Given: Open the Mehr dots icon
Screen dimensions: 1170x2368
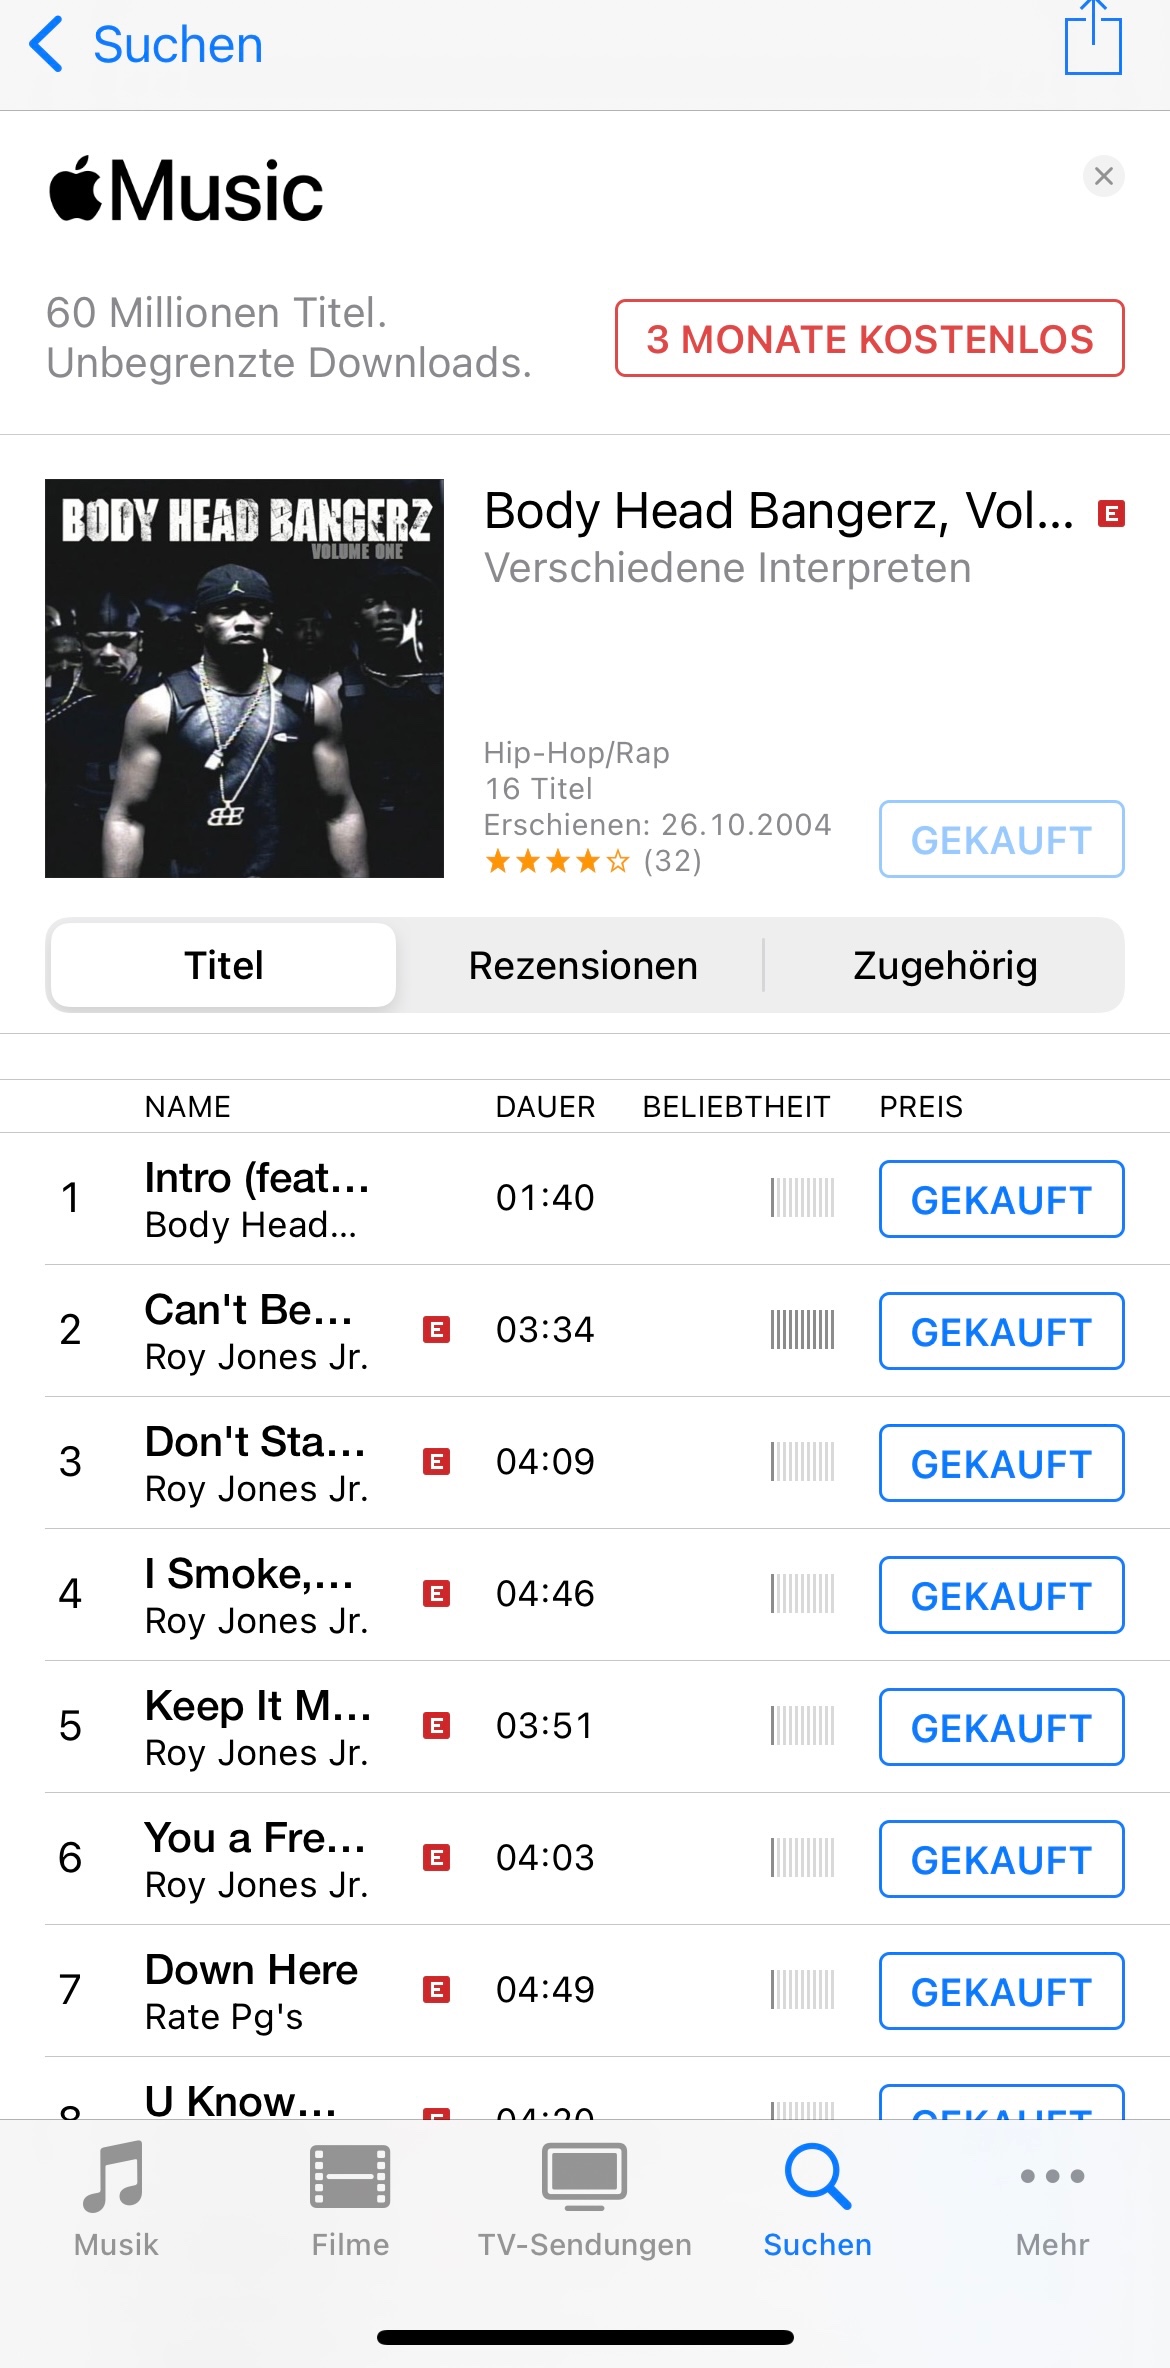Looking at the screenshot, I should click(1052, 2176).
